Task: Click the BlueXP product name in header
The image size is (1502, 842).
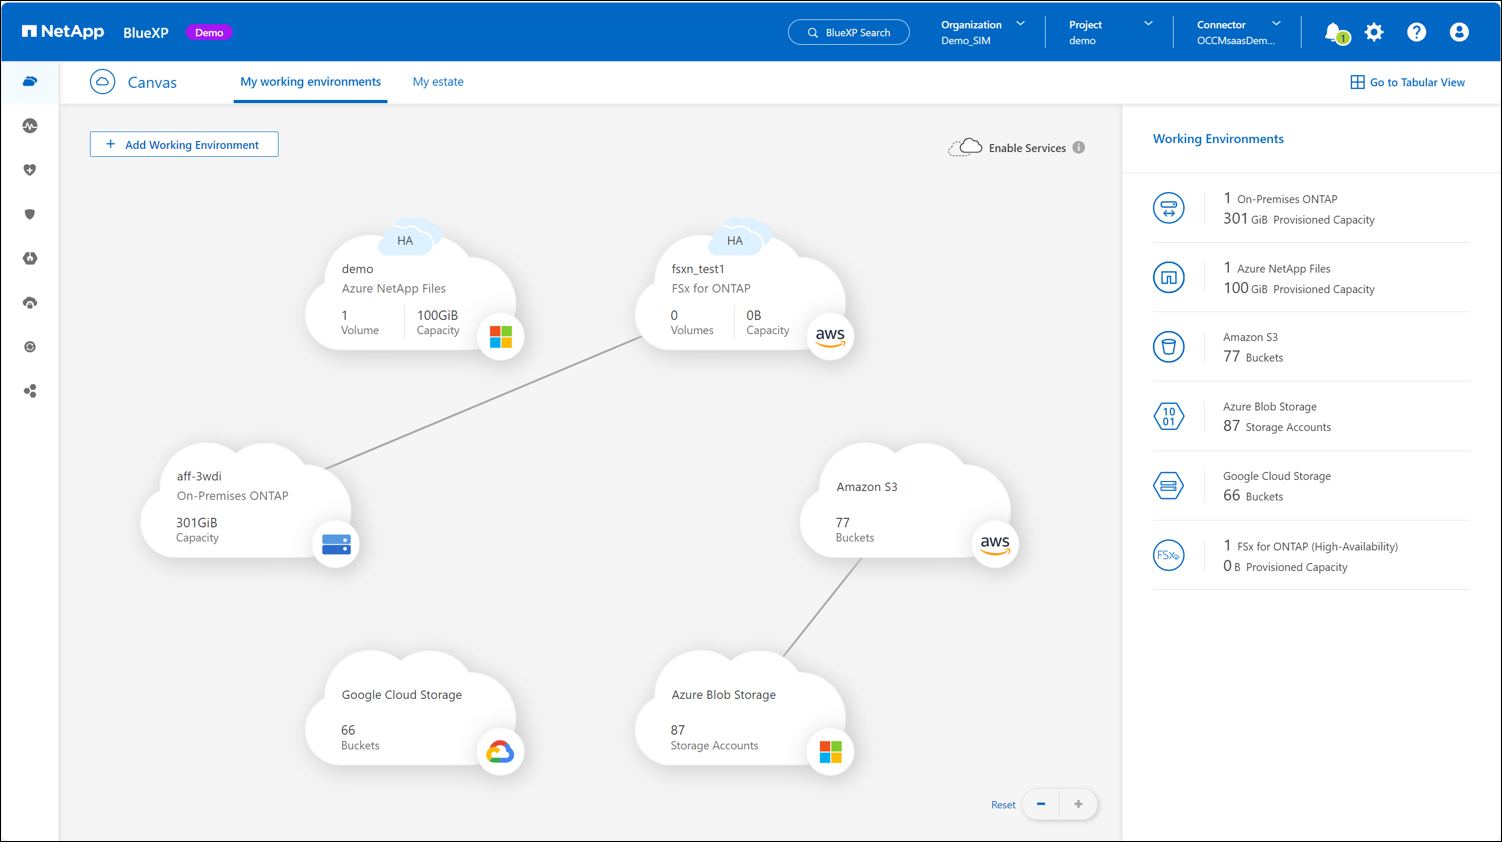Action: coord(146,33)
